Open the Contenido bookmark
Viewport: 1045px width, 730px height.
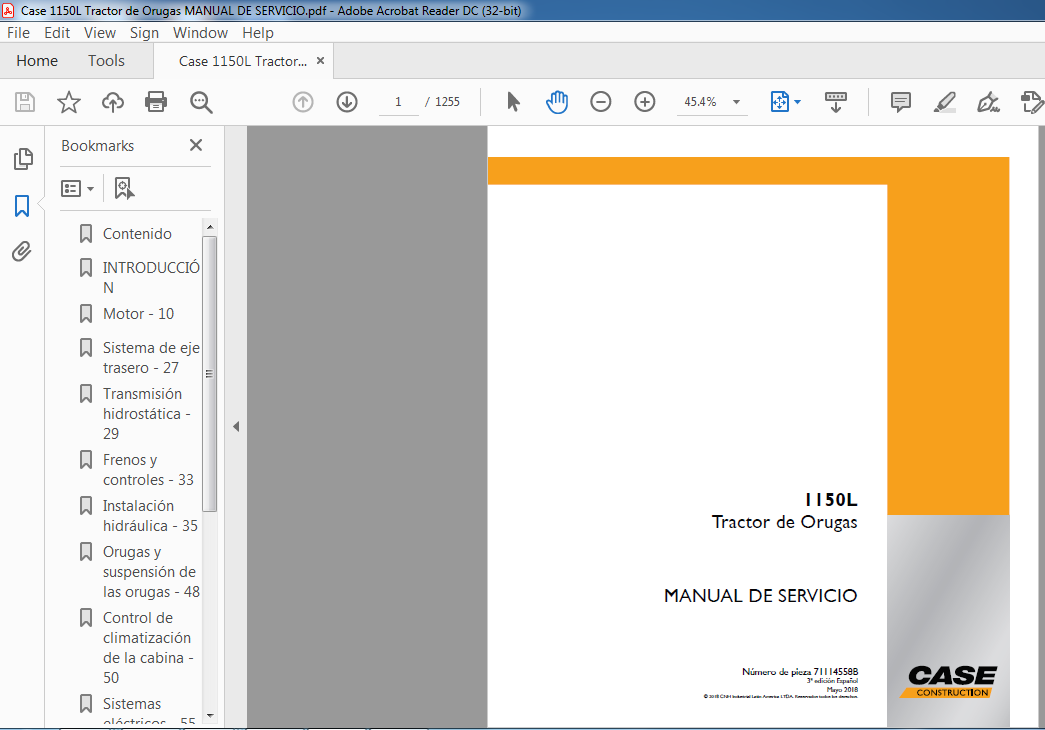point(137,234)
